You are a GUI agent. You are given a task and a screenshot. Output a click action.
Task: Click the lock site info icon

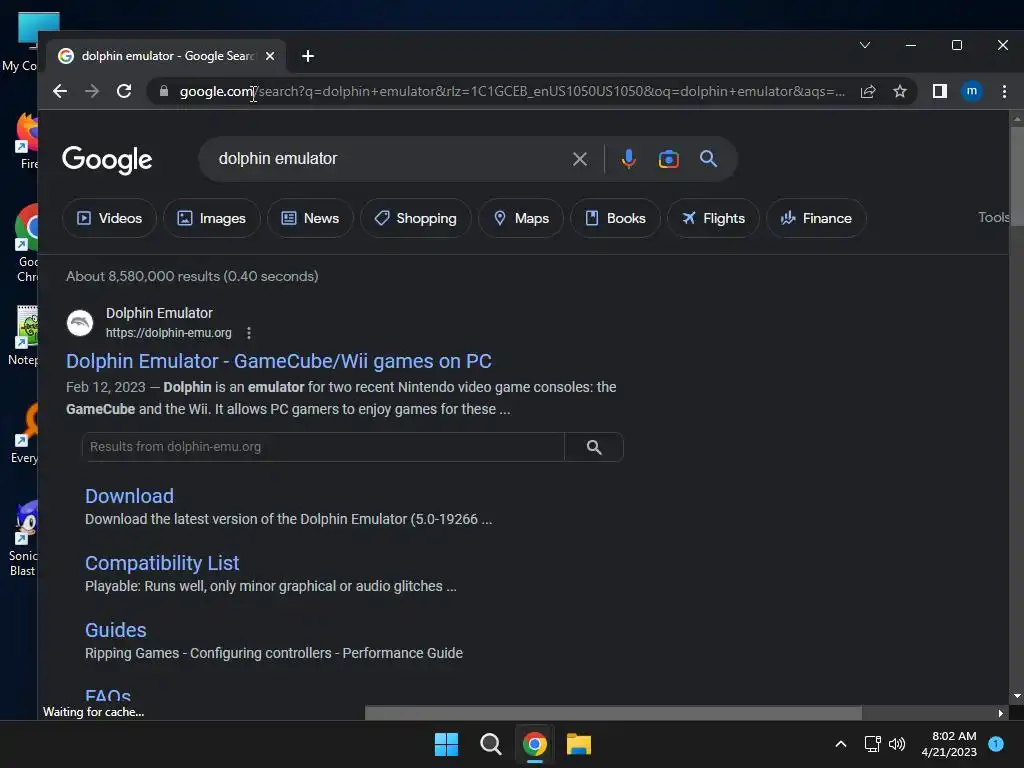point(164,91)
